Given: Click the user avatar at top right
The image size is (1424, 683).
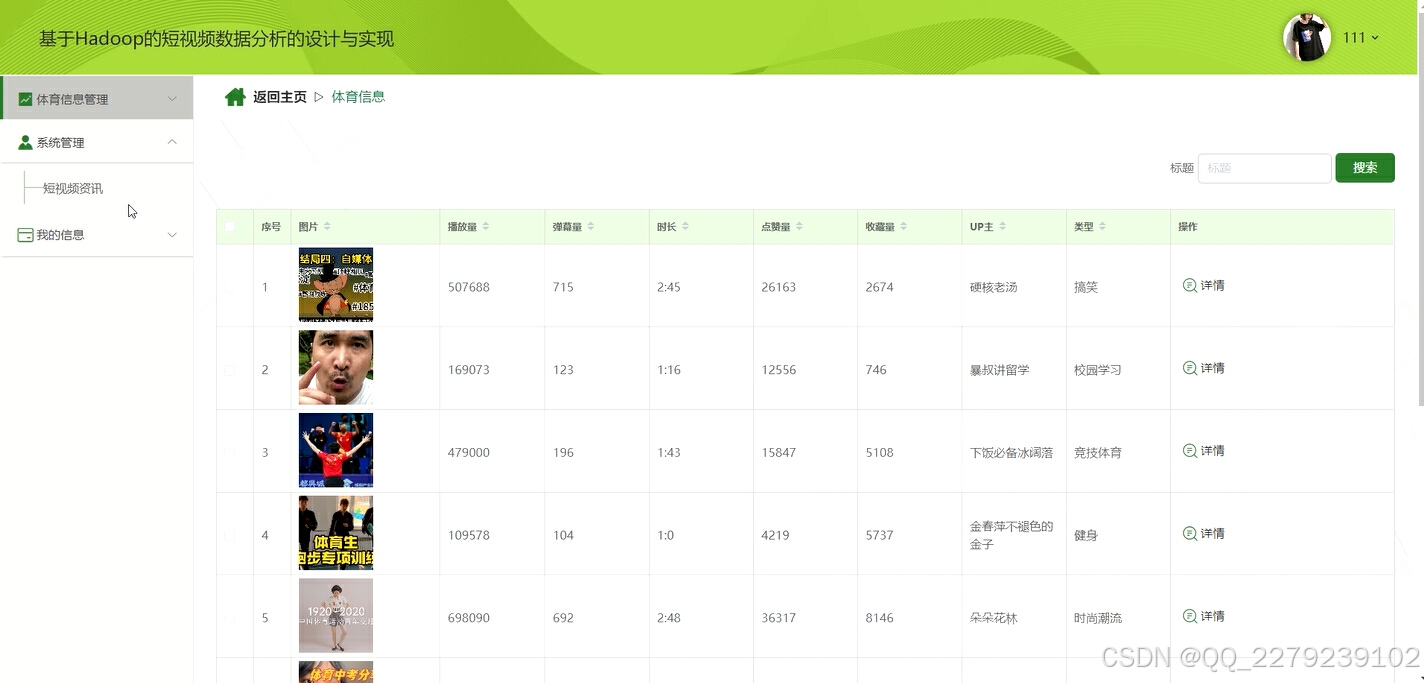Looking at the screenshot, I should pos(1307,37).
